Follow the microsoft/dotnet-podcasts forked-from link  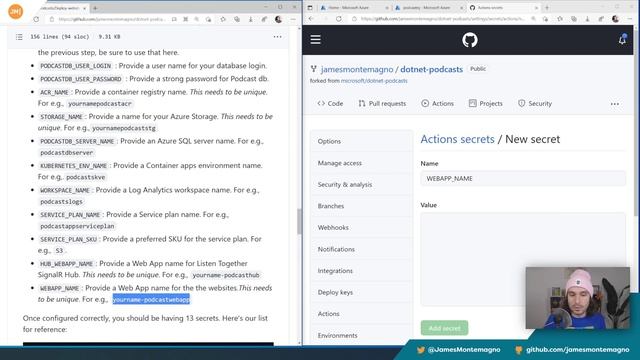tap(374, 81)
